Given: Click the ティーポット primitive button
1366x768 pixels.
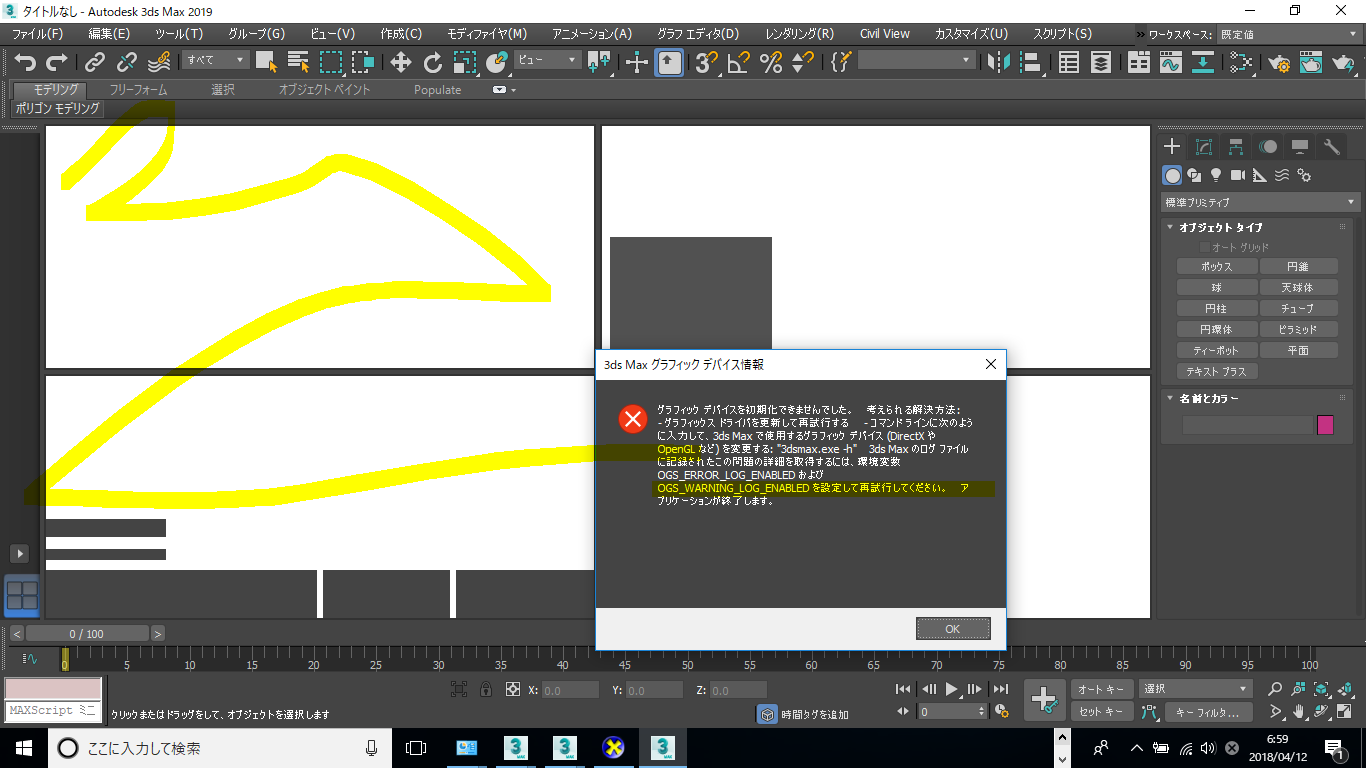Looking at the screenshot, I should [x=1216, y=351].
